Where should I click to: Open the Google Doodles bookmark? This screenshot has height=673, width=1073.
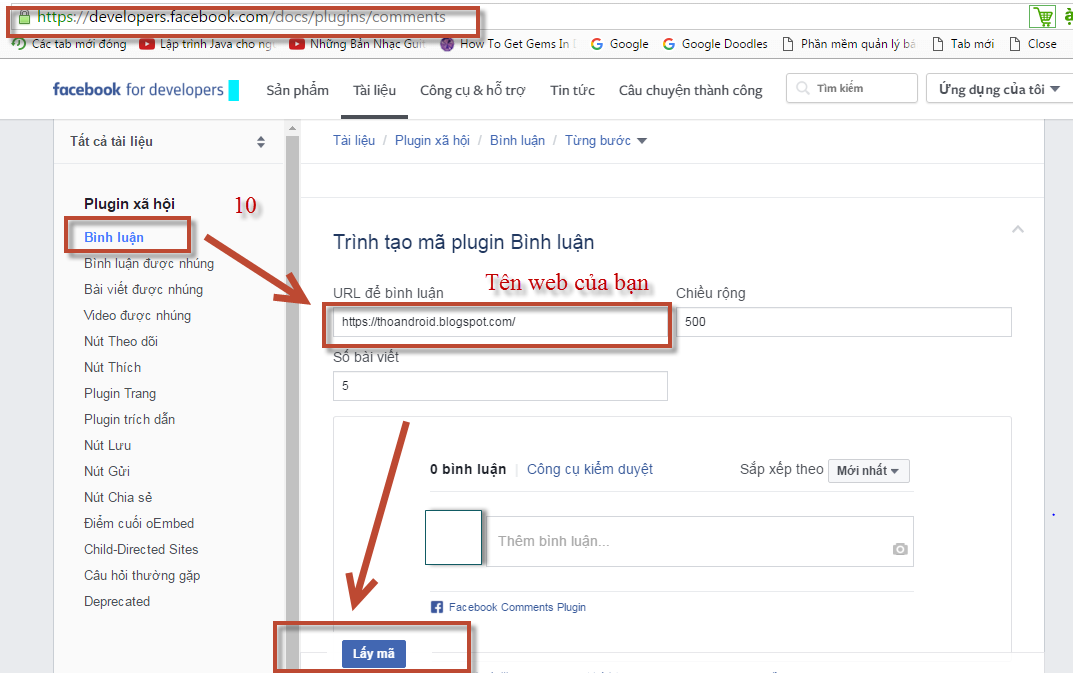(715, 44)
